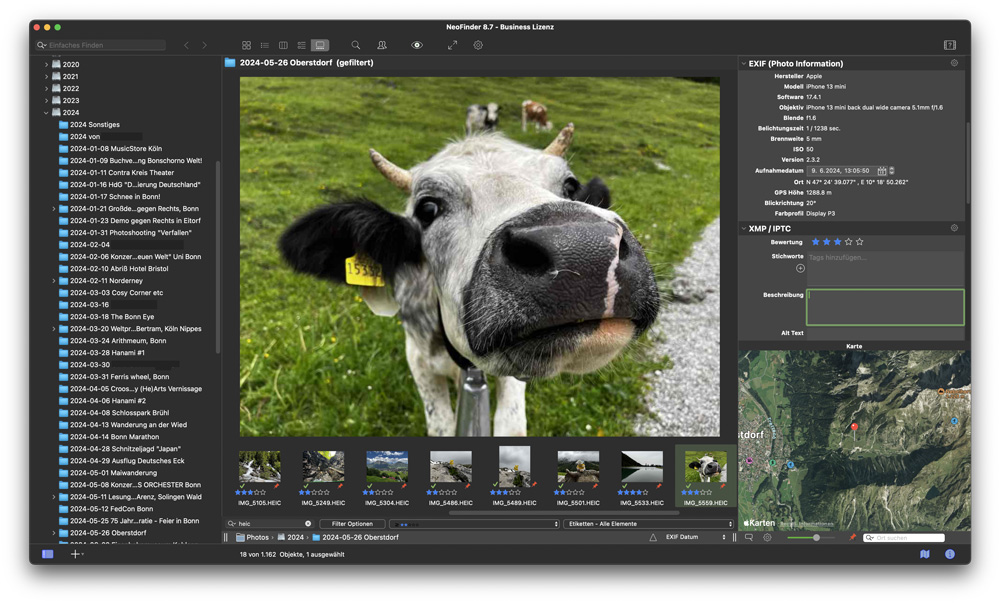Open the people finder toolbar icon

click(381, 45)
